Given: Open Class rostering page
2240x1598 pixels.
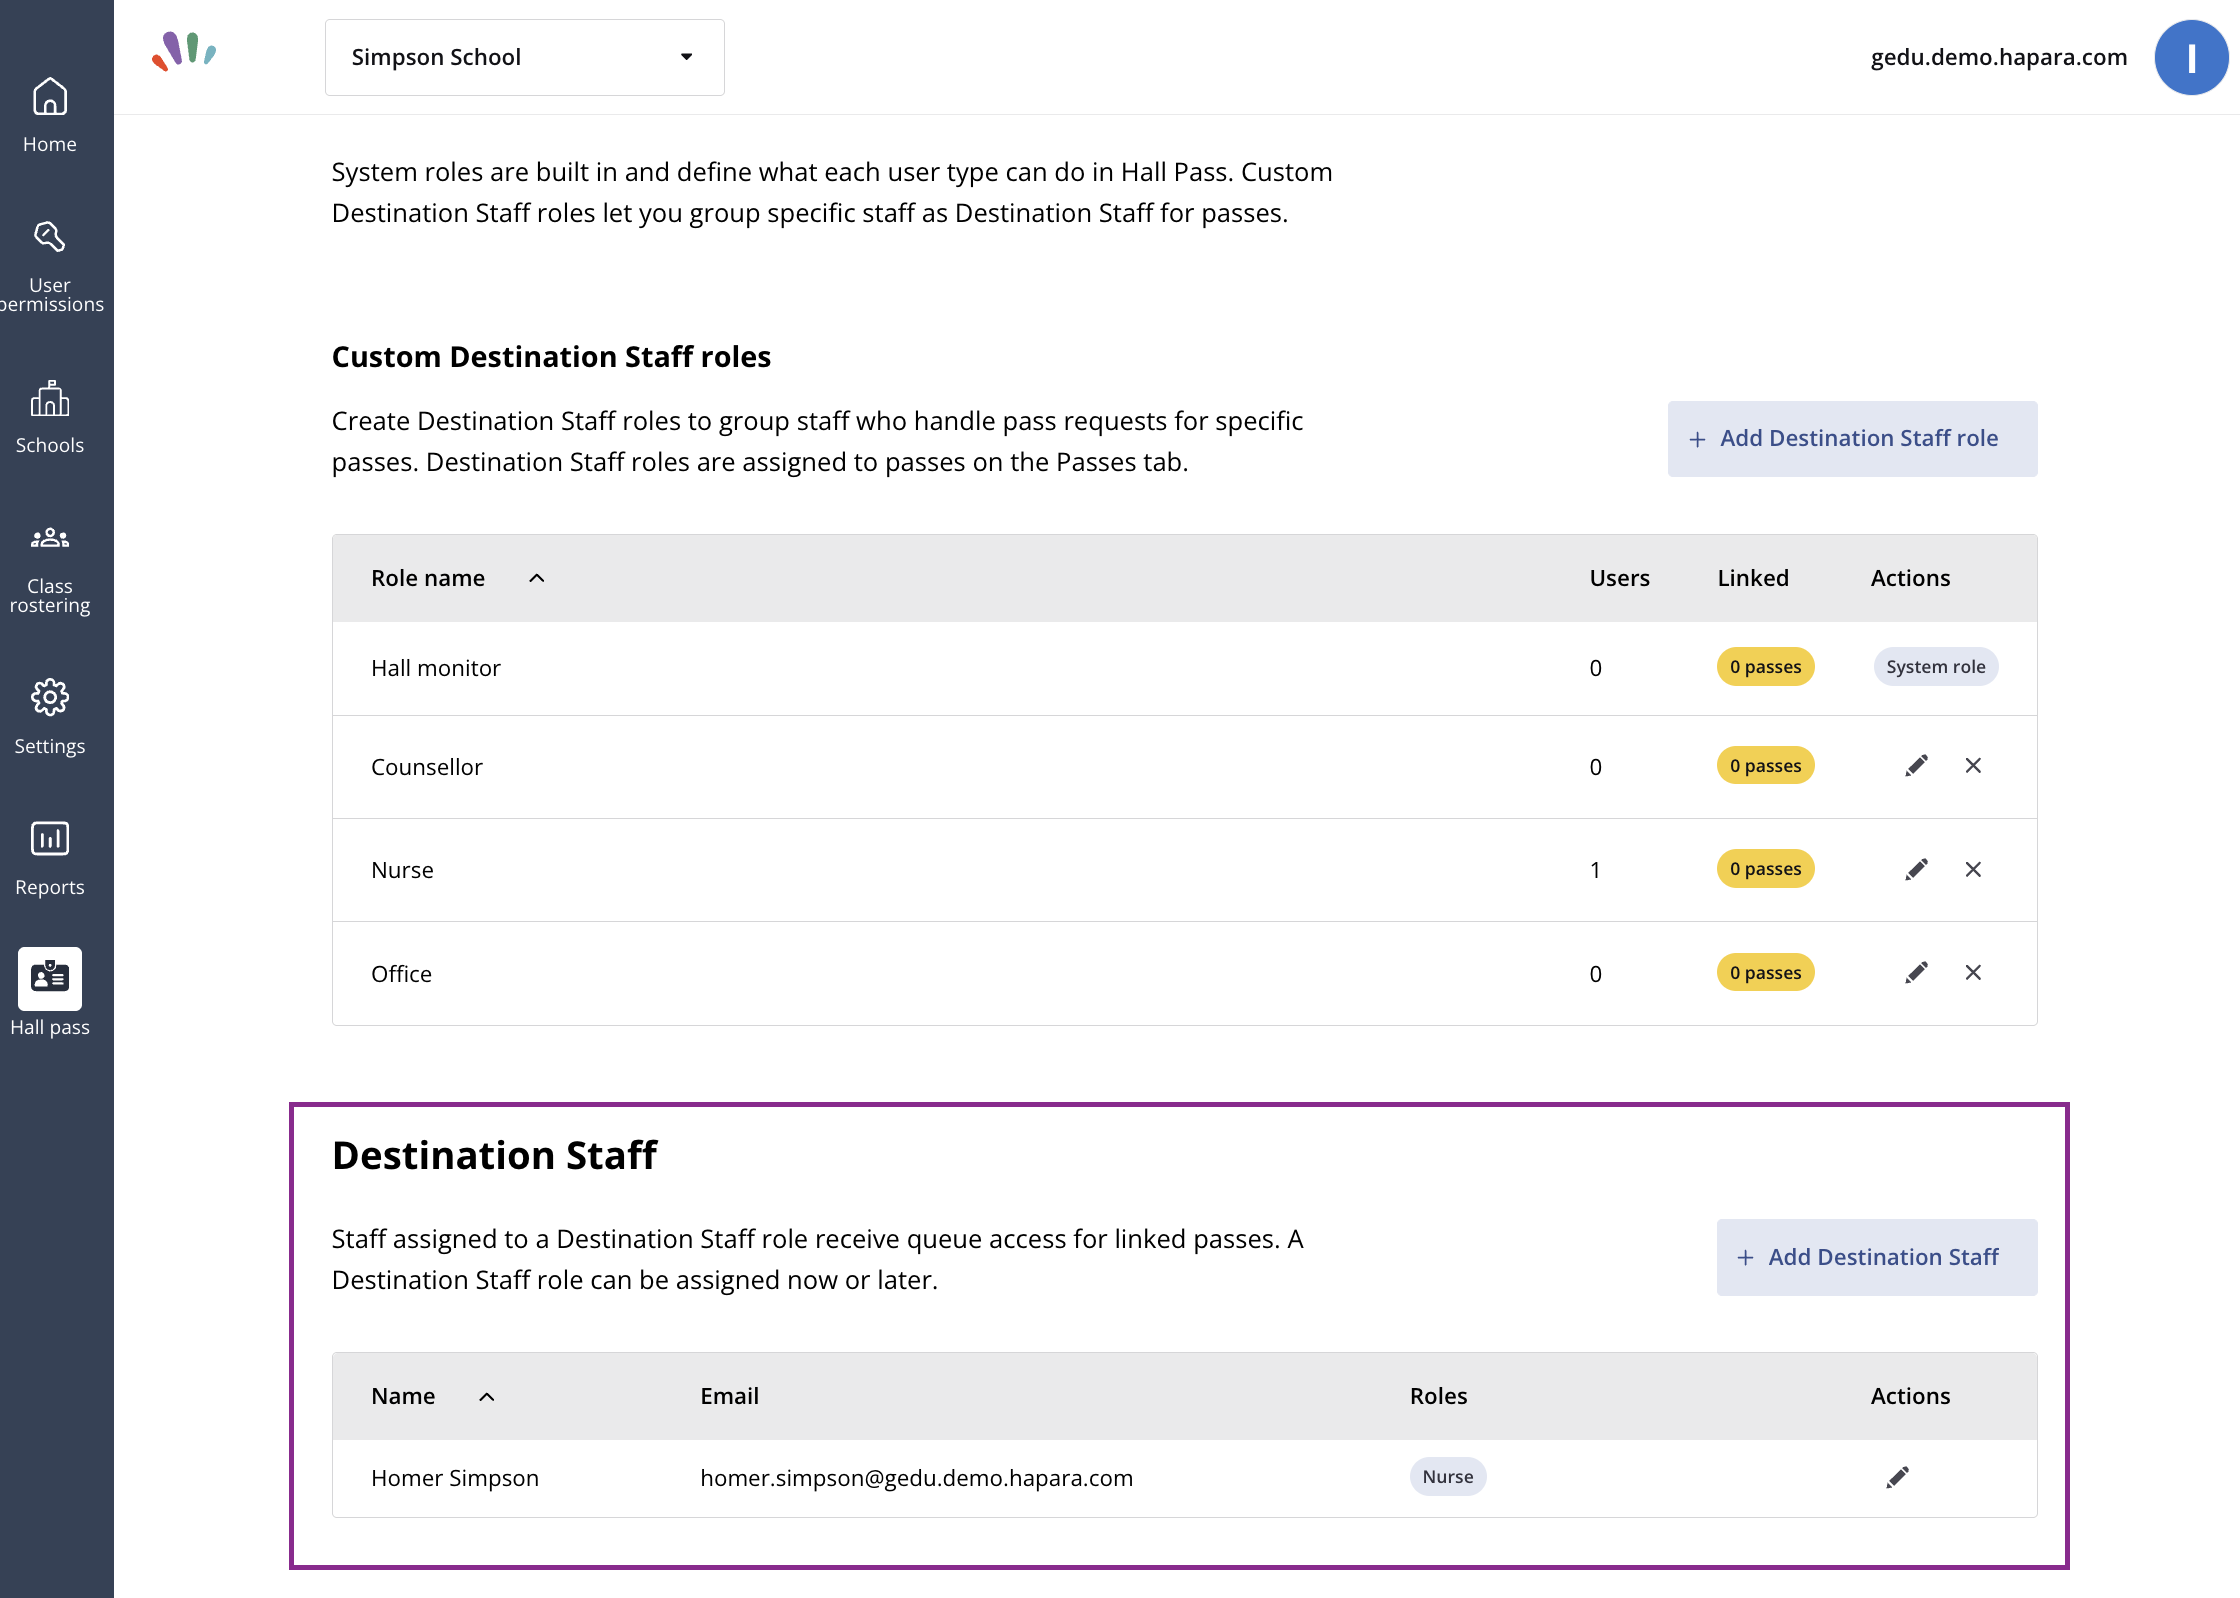Looking at the screenshot, I should coord(50,569).
